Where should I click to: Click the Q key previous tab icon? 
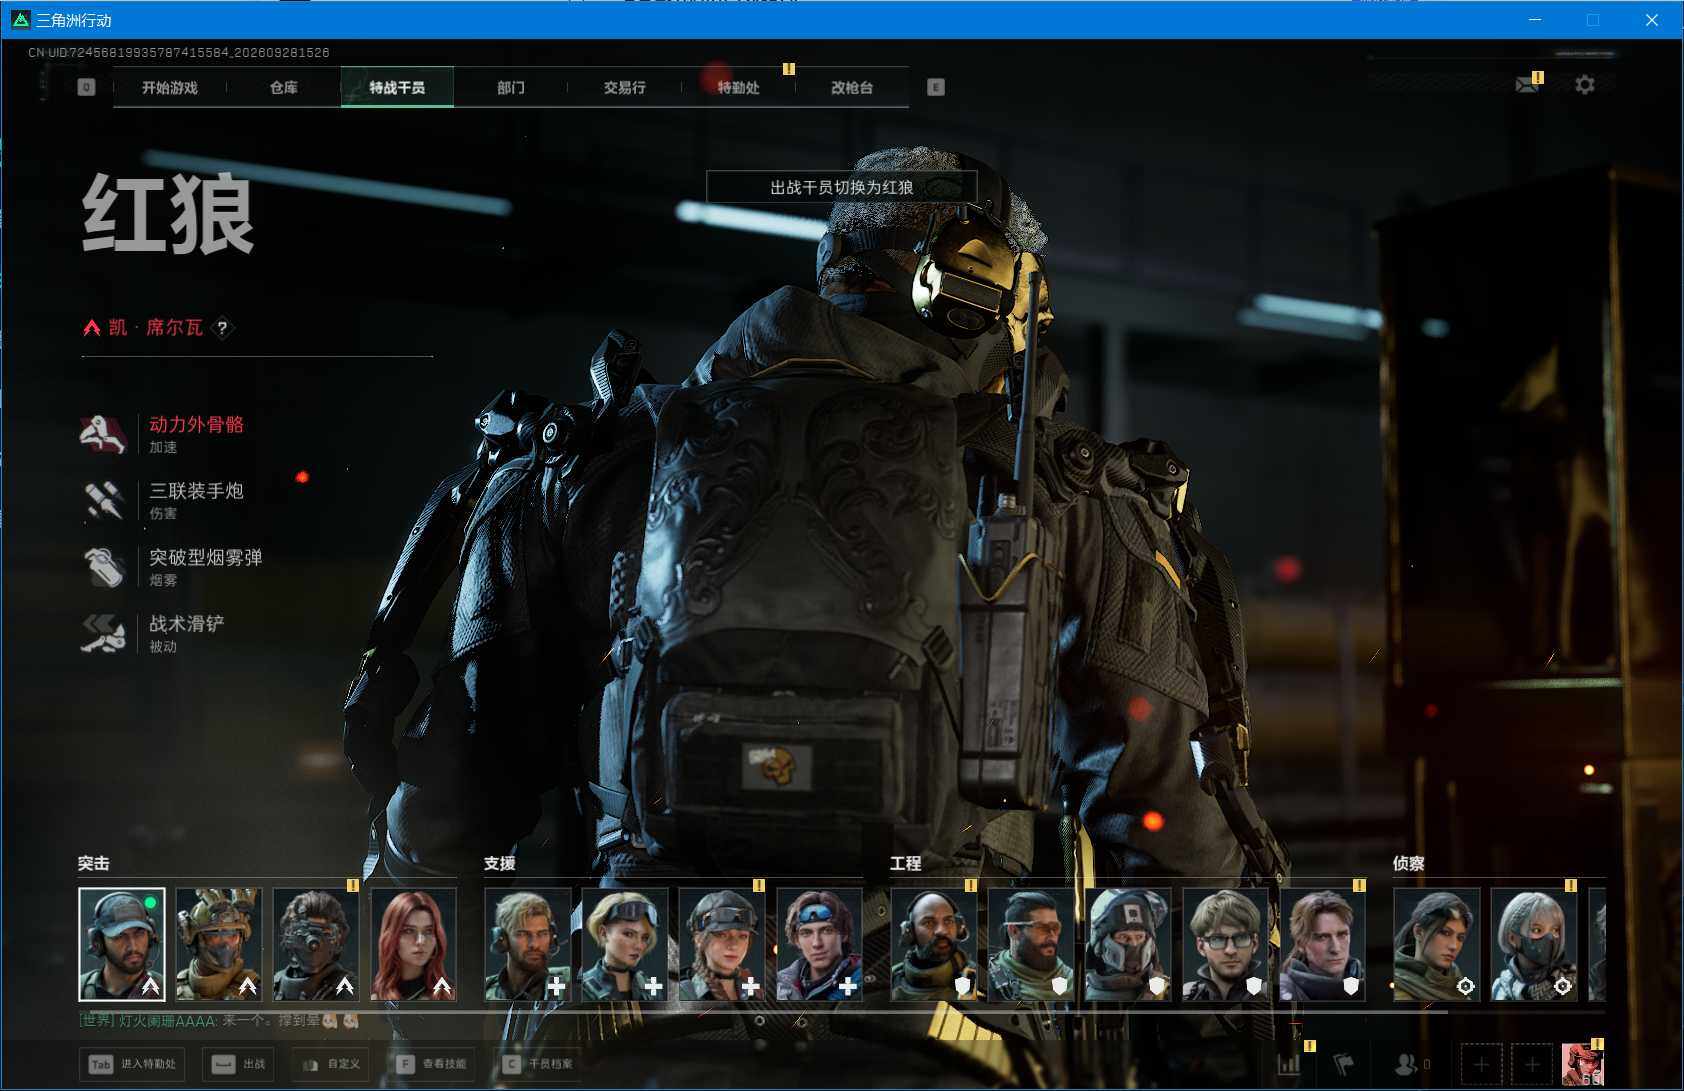(x=86, y=87)
